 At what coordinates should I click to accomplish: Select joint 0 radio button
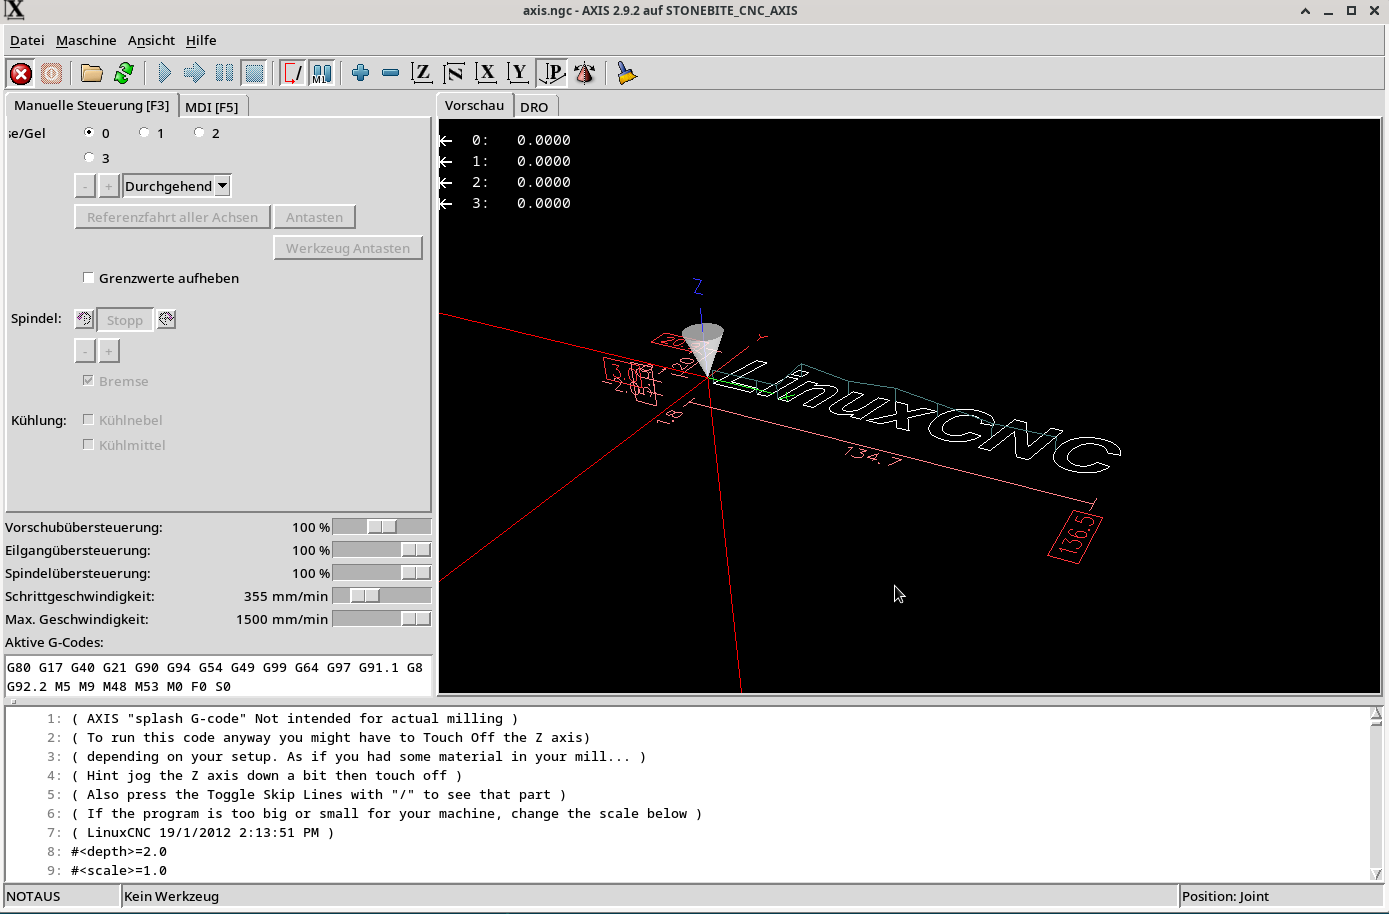point(89,132)
